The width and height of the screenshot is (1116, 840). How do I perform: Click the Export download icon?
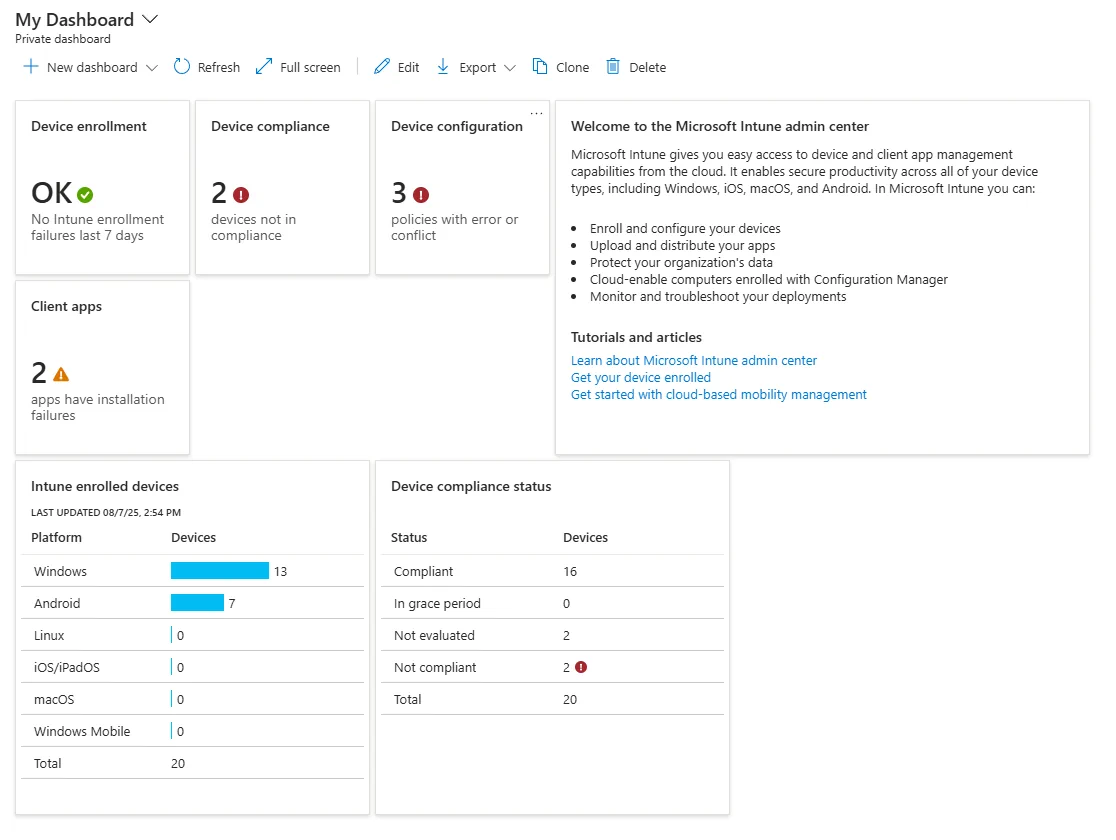[441, 67]
